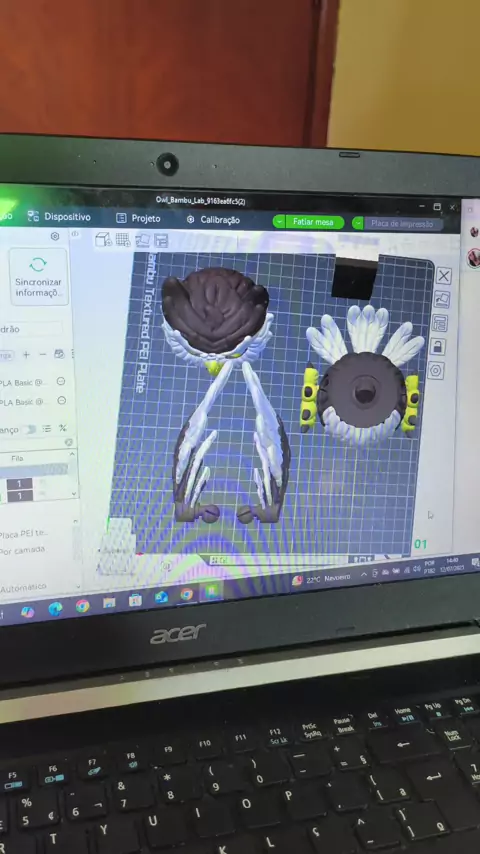Click the Fatiar mesa button
Image resolution: width=480 pixels, height=854 pixels.
point(314,222)
